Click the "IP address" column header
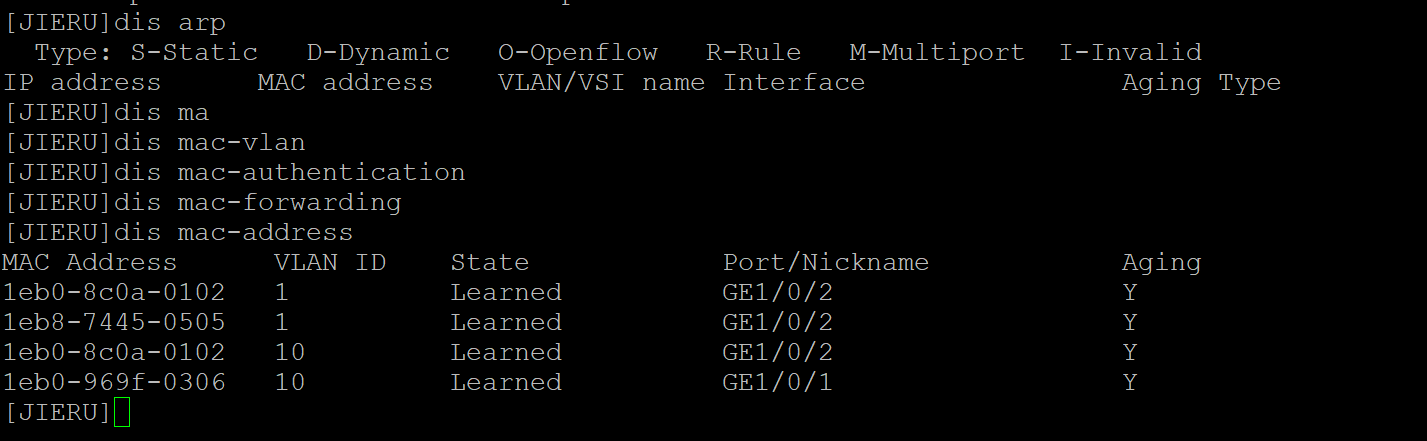 81,82
